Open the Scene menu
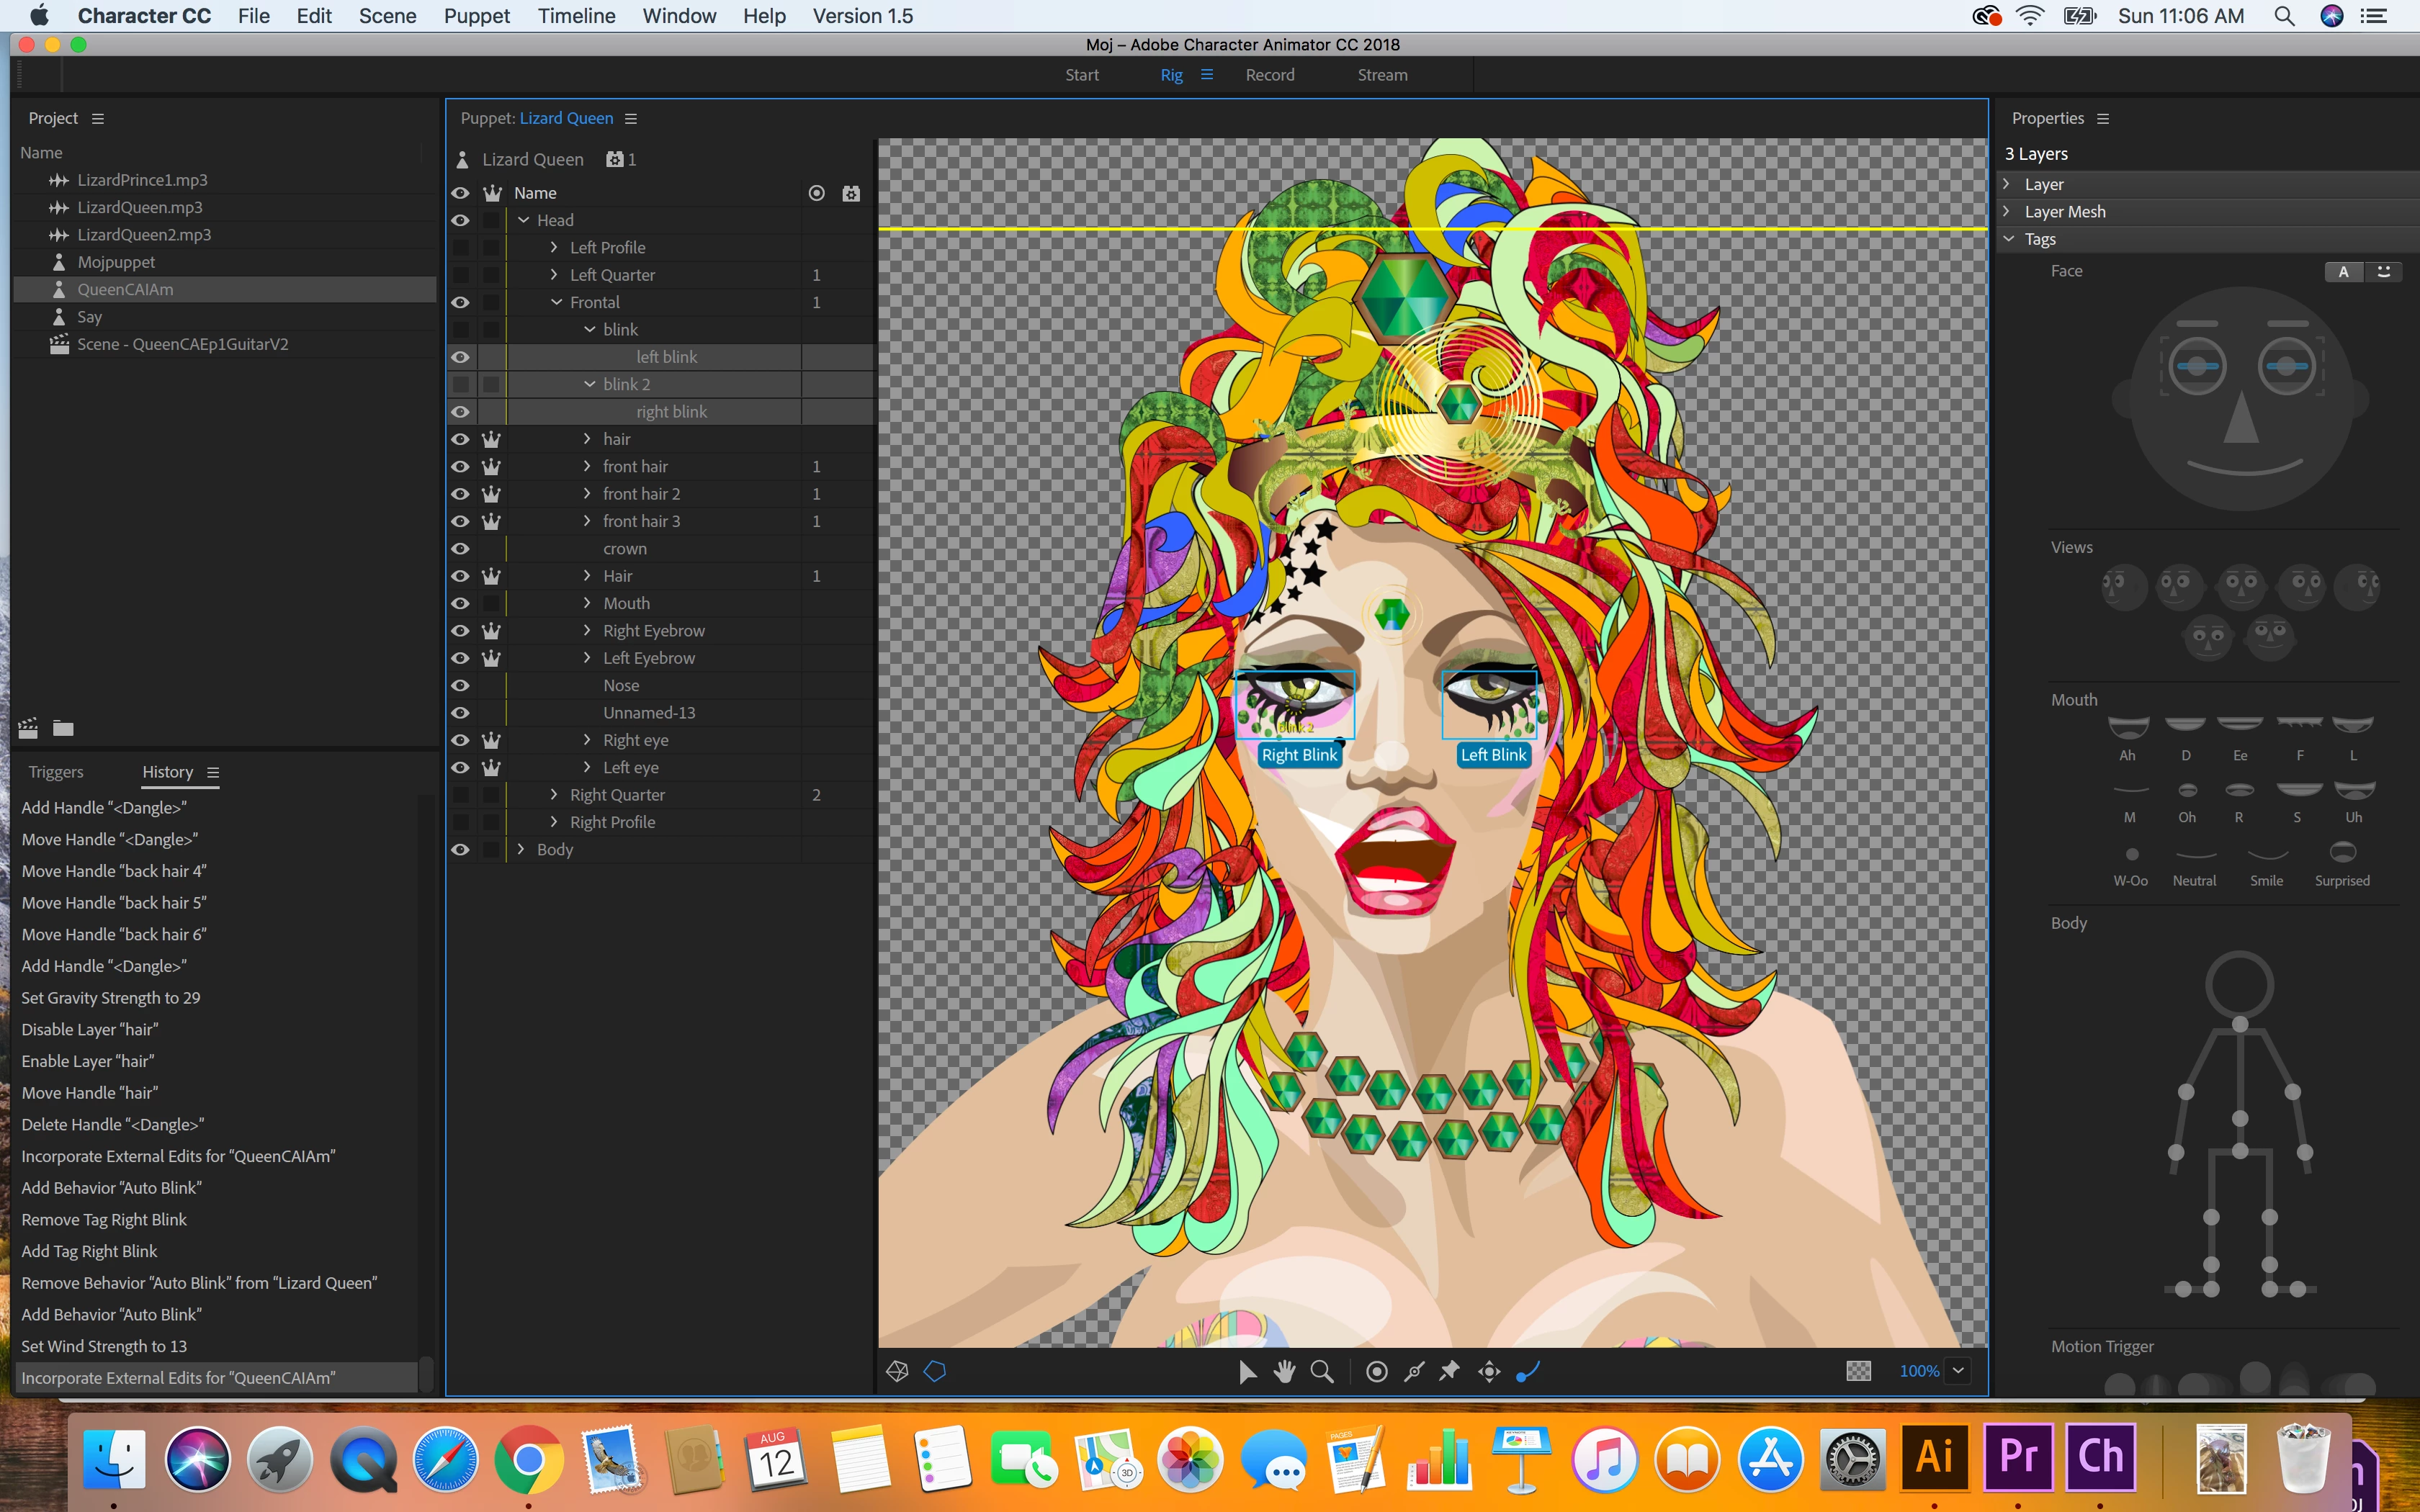Image resolution: width=2420 pixels, height=1512 pixels. point(388,16)
